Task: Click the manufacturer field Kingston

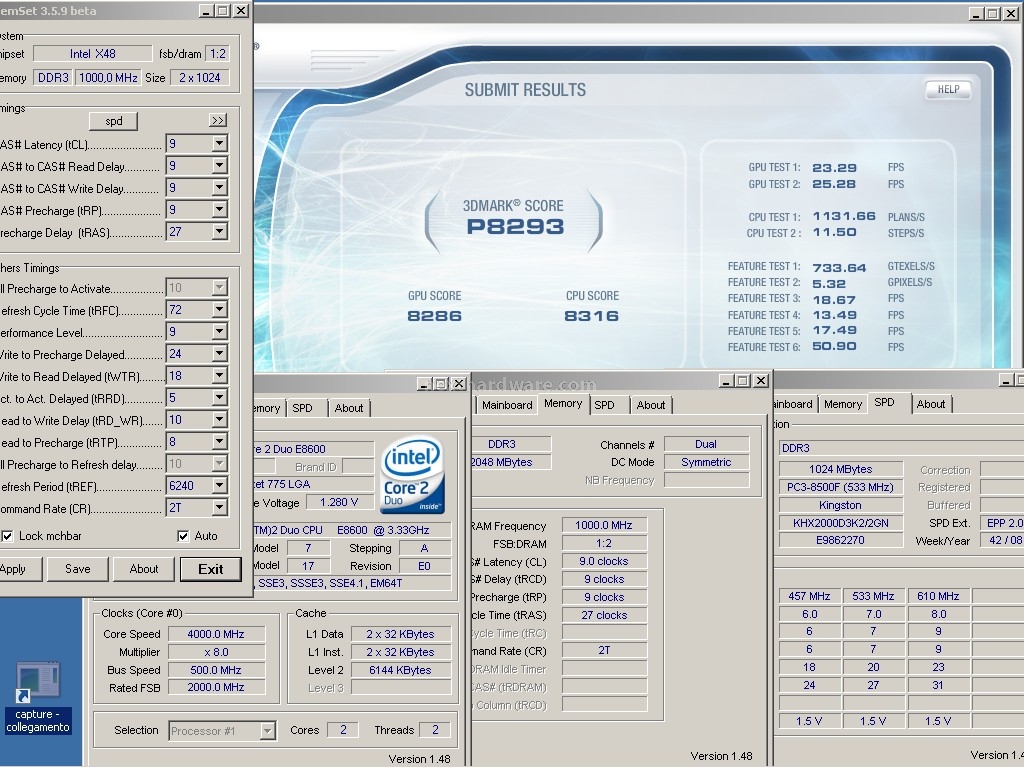Action: [840, 505]
